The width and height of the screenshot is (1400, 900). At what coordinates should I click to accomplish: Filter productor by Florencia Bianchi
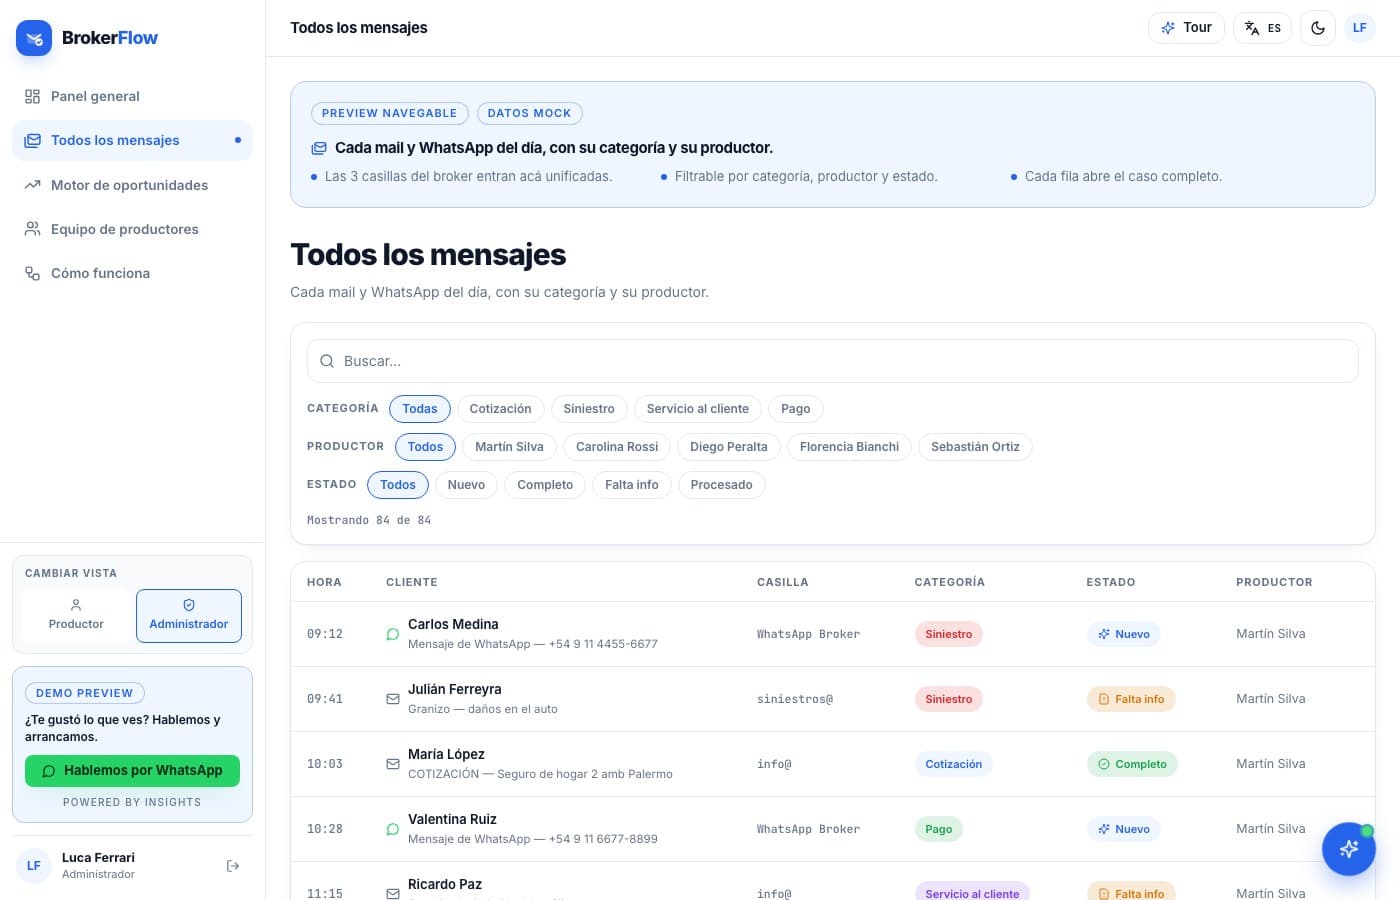[x=850, y=447]
